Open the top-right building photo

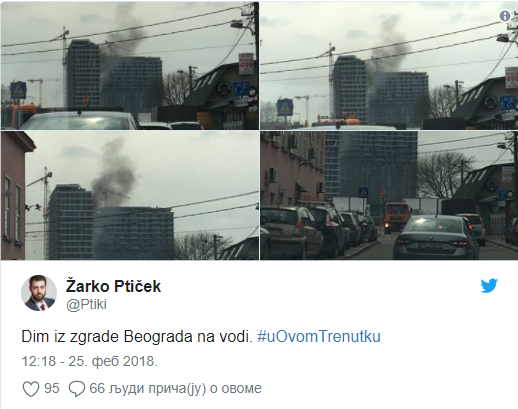pyautogui.click(x=389, y=65)
